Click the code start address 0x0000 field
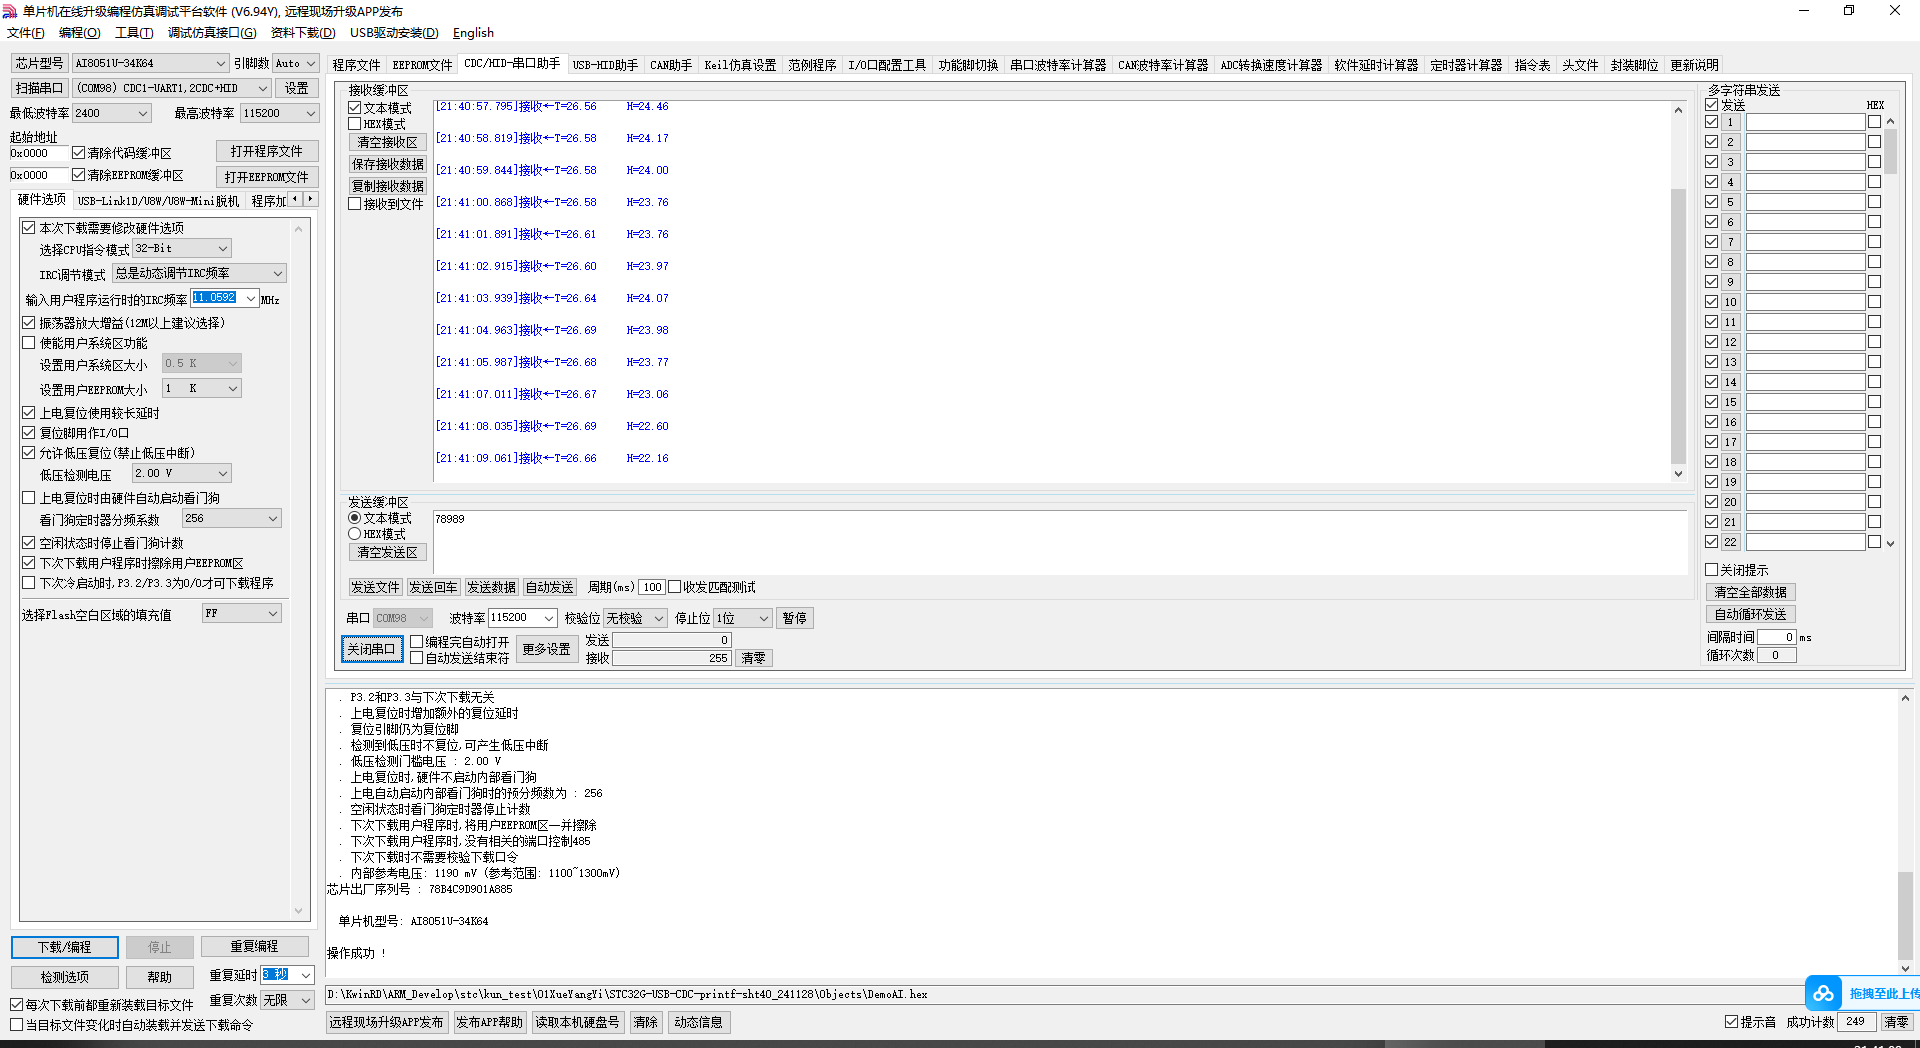Image resolution: width=1920 pixels, height=1048 pixels. pyautogui.click(x=38, y=153)
